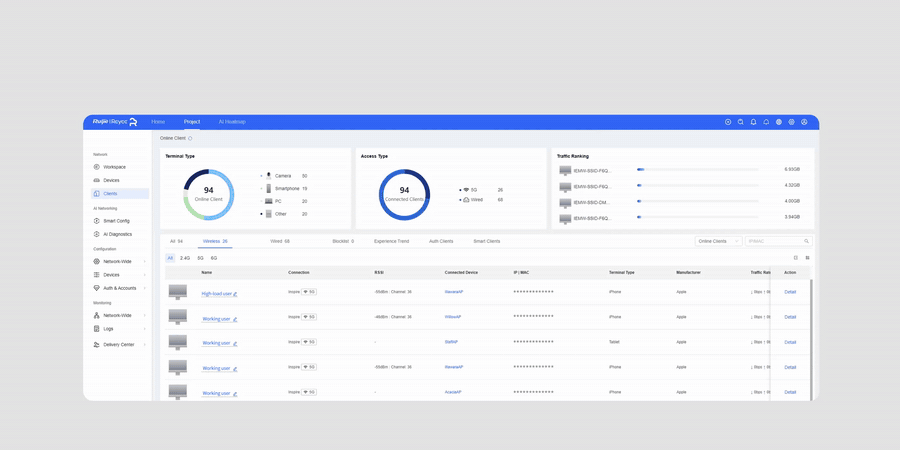
Task: Edit the High-load user name pencil icon
Action: (235, 294)
